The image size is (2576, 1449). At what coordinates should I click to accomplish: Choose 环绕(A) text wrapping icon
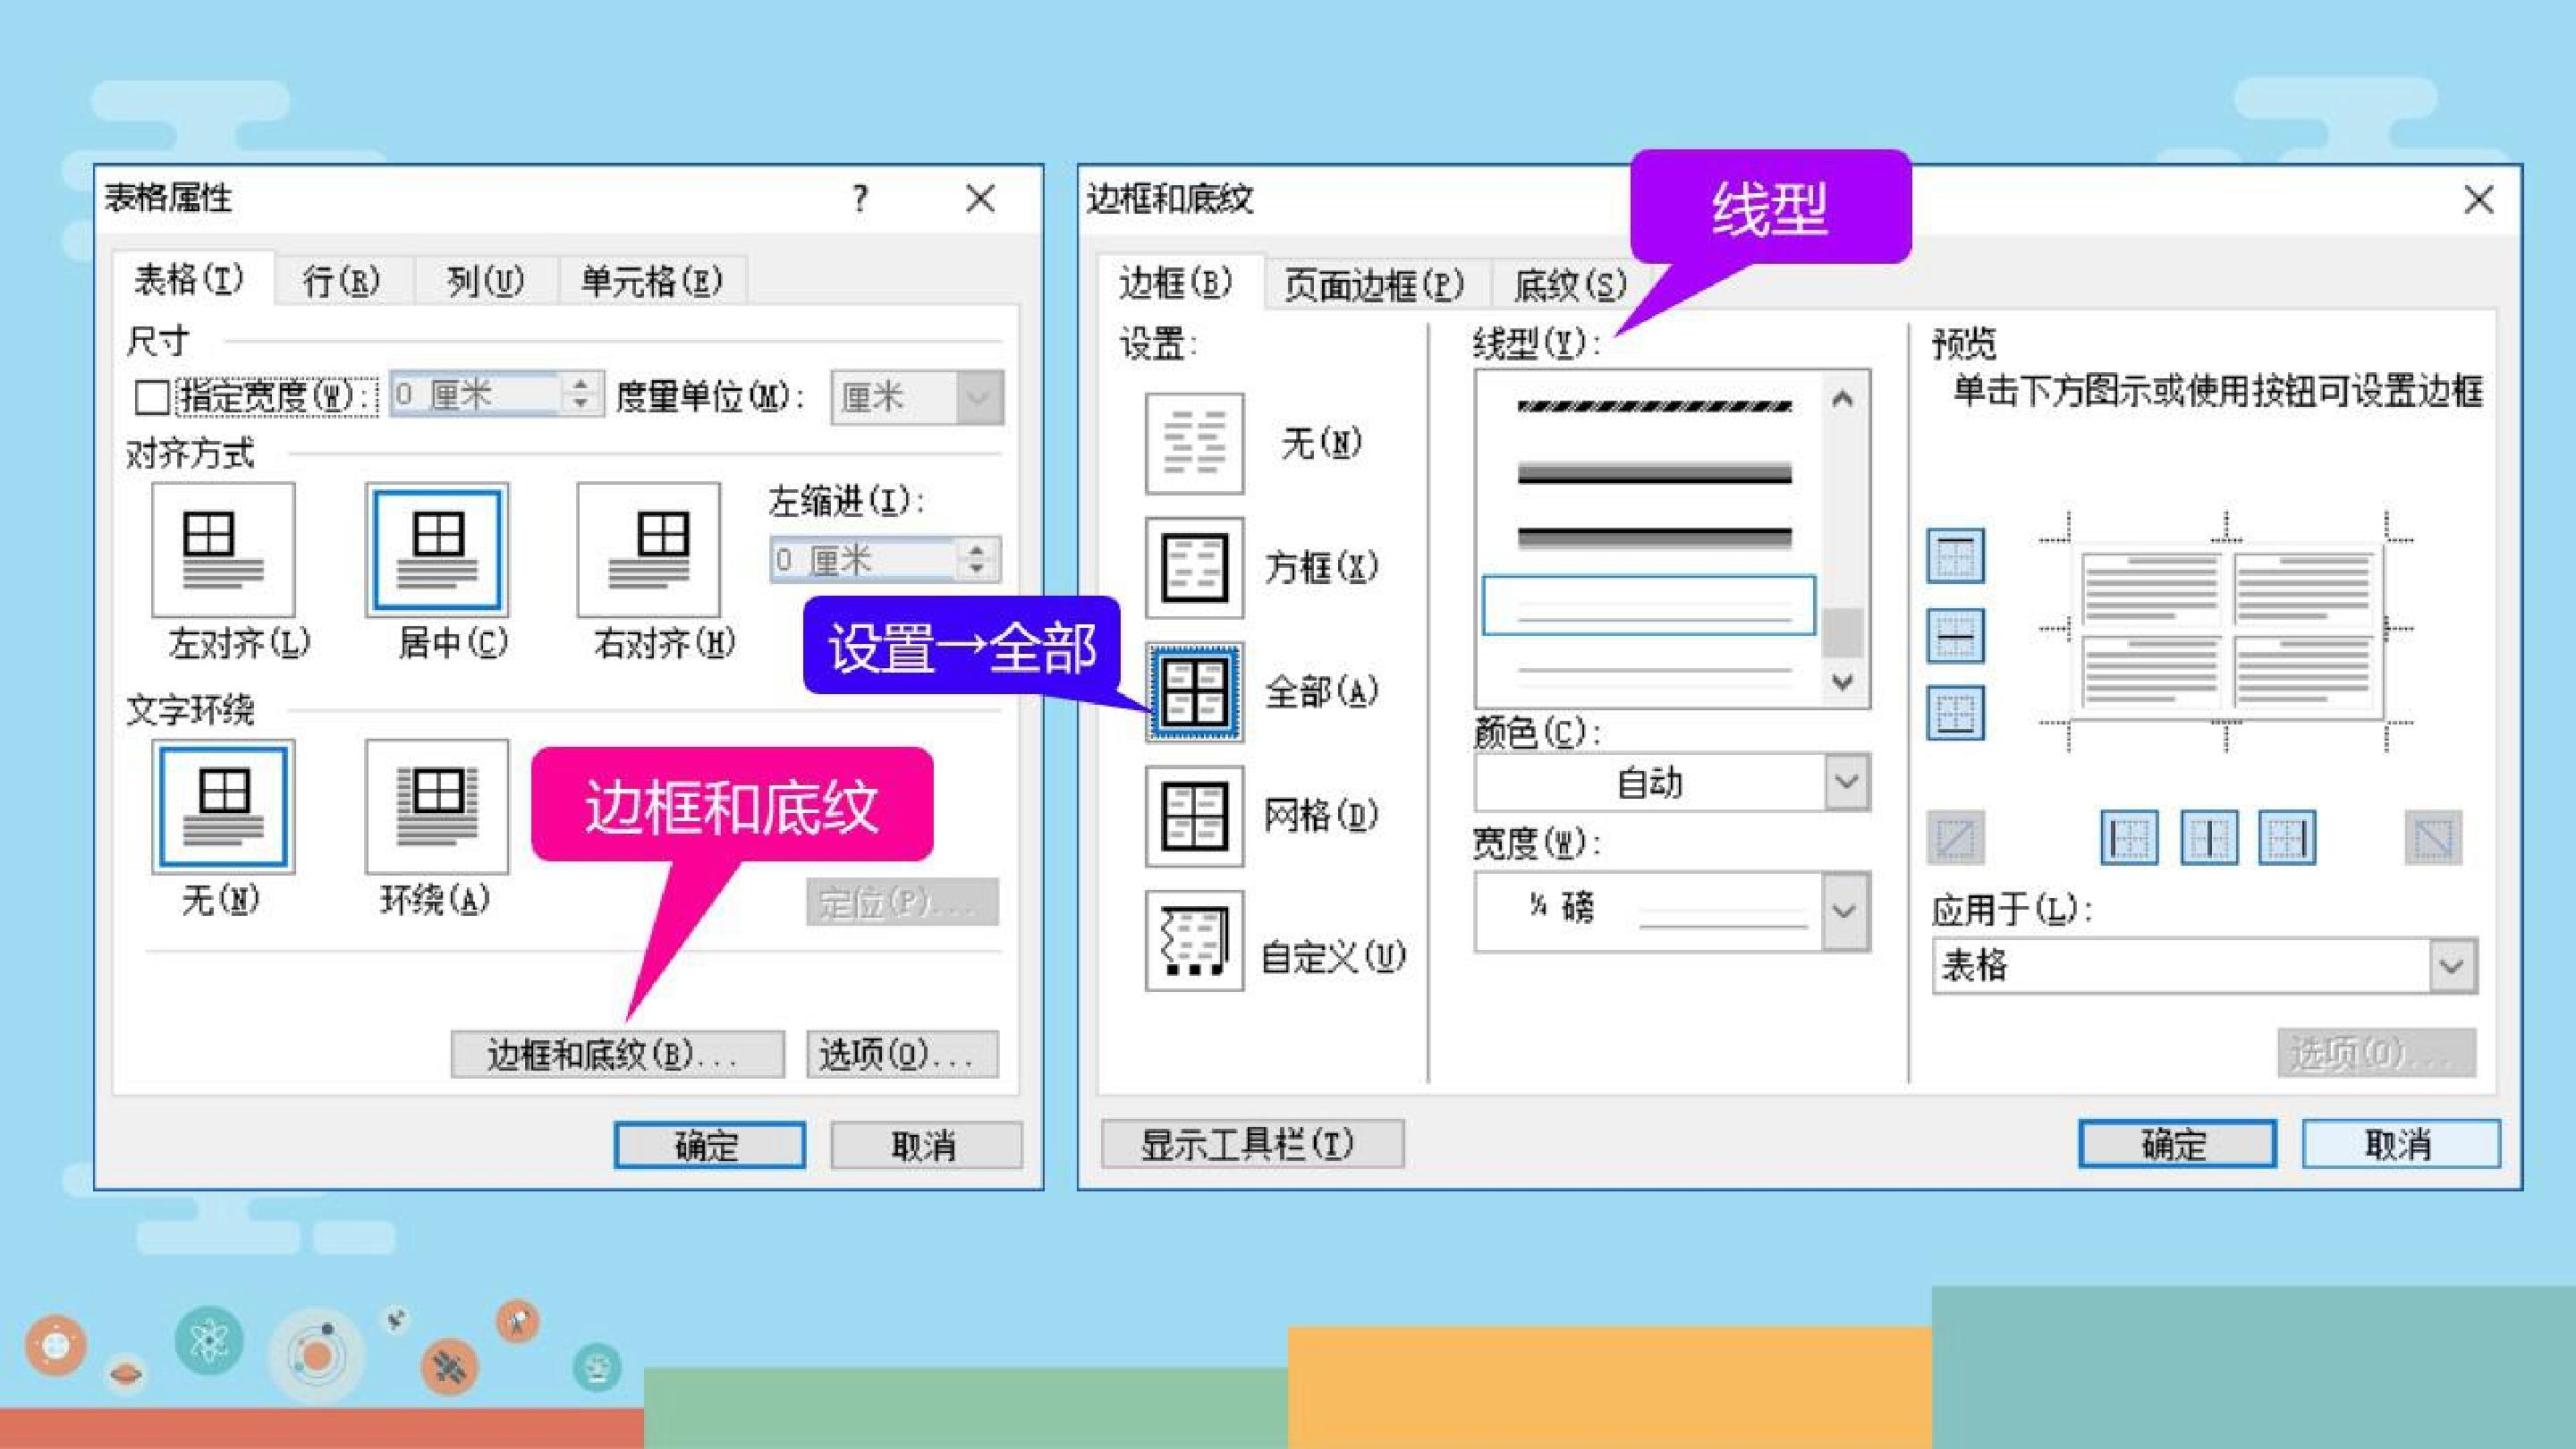coord(436,806)
